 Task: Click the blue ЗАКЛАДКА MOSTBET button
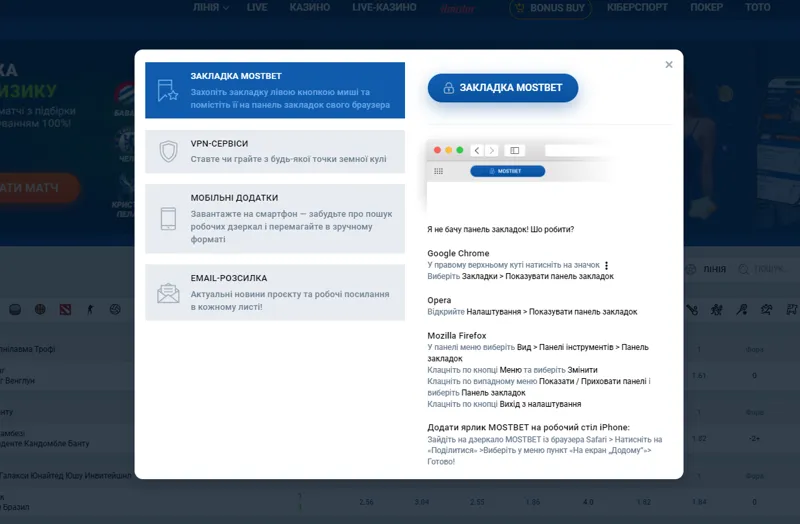click(x=503, y=88)
